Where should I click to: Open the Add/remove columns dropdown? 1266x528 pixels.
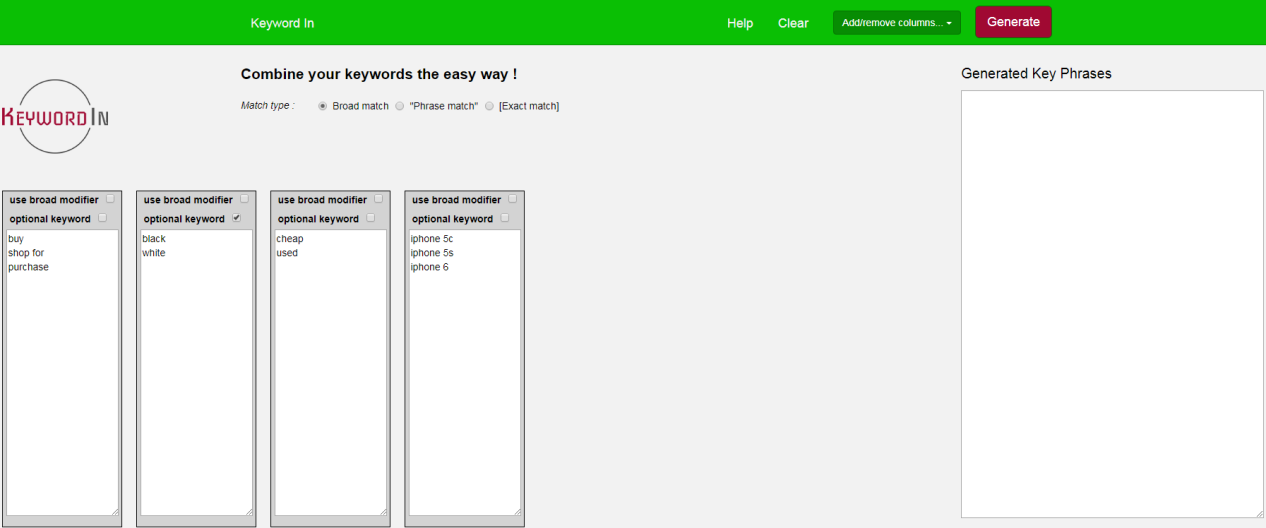tap(897, 23)
